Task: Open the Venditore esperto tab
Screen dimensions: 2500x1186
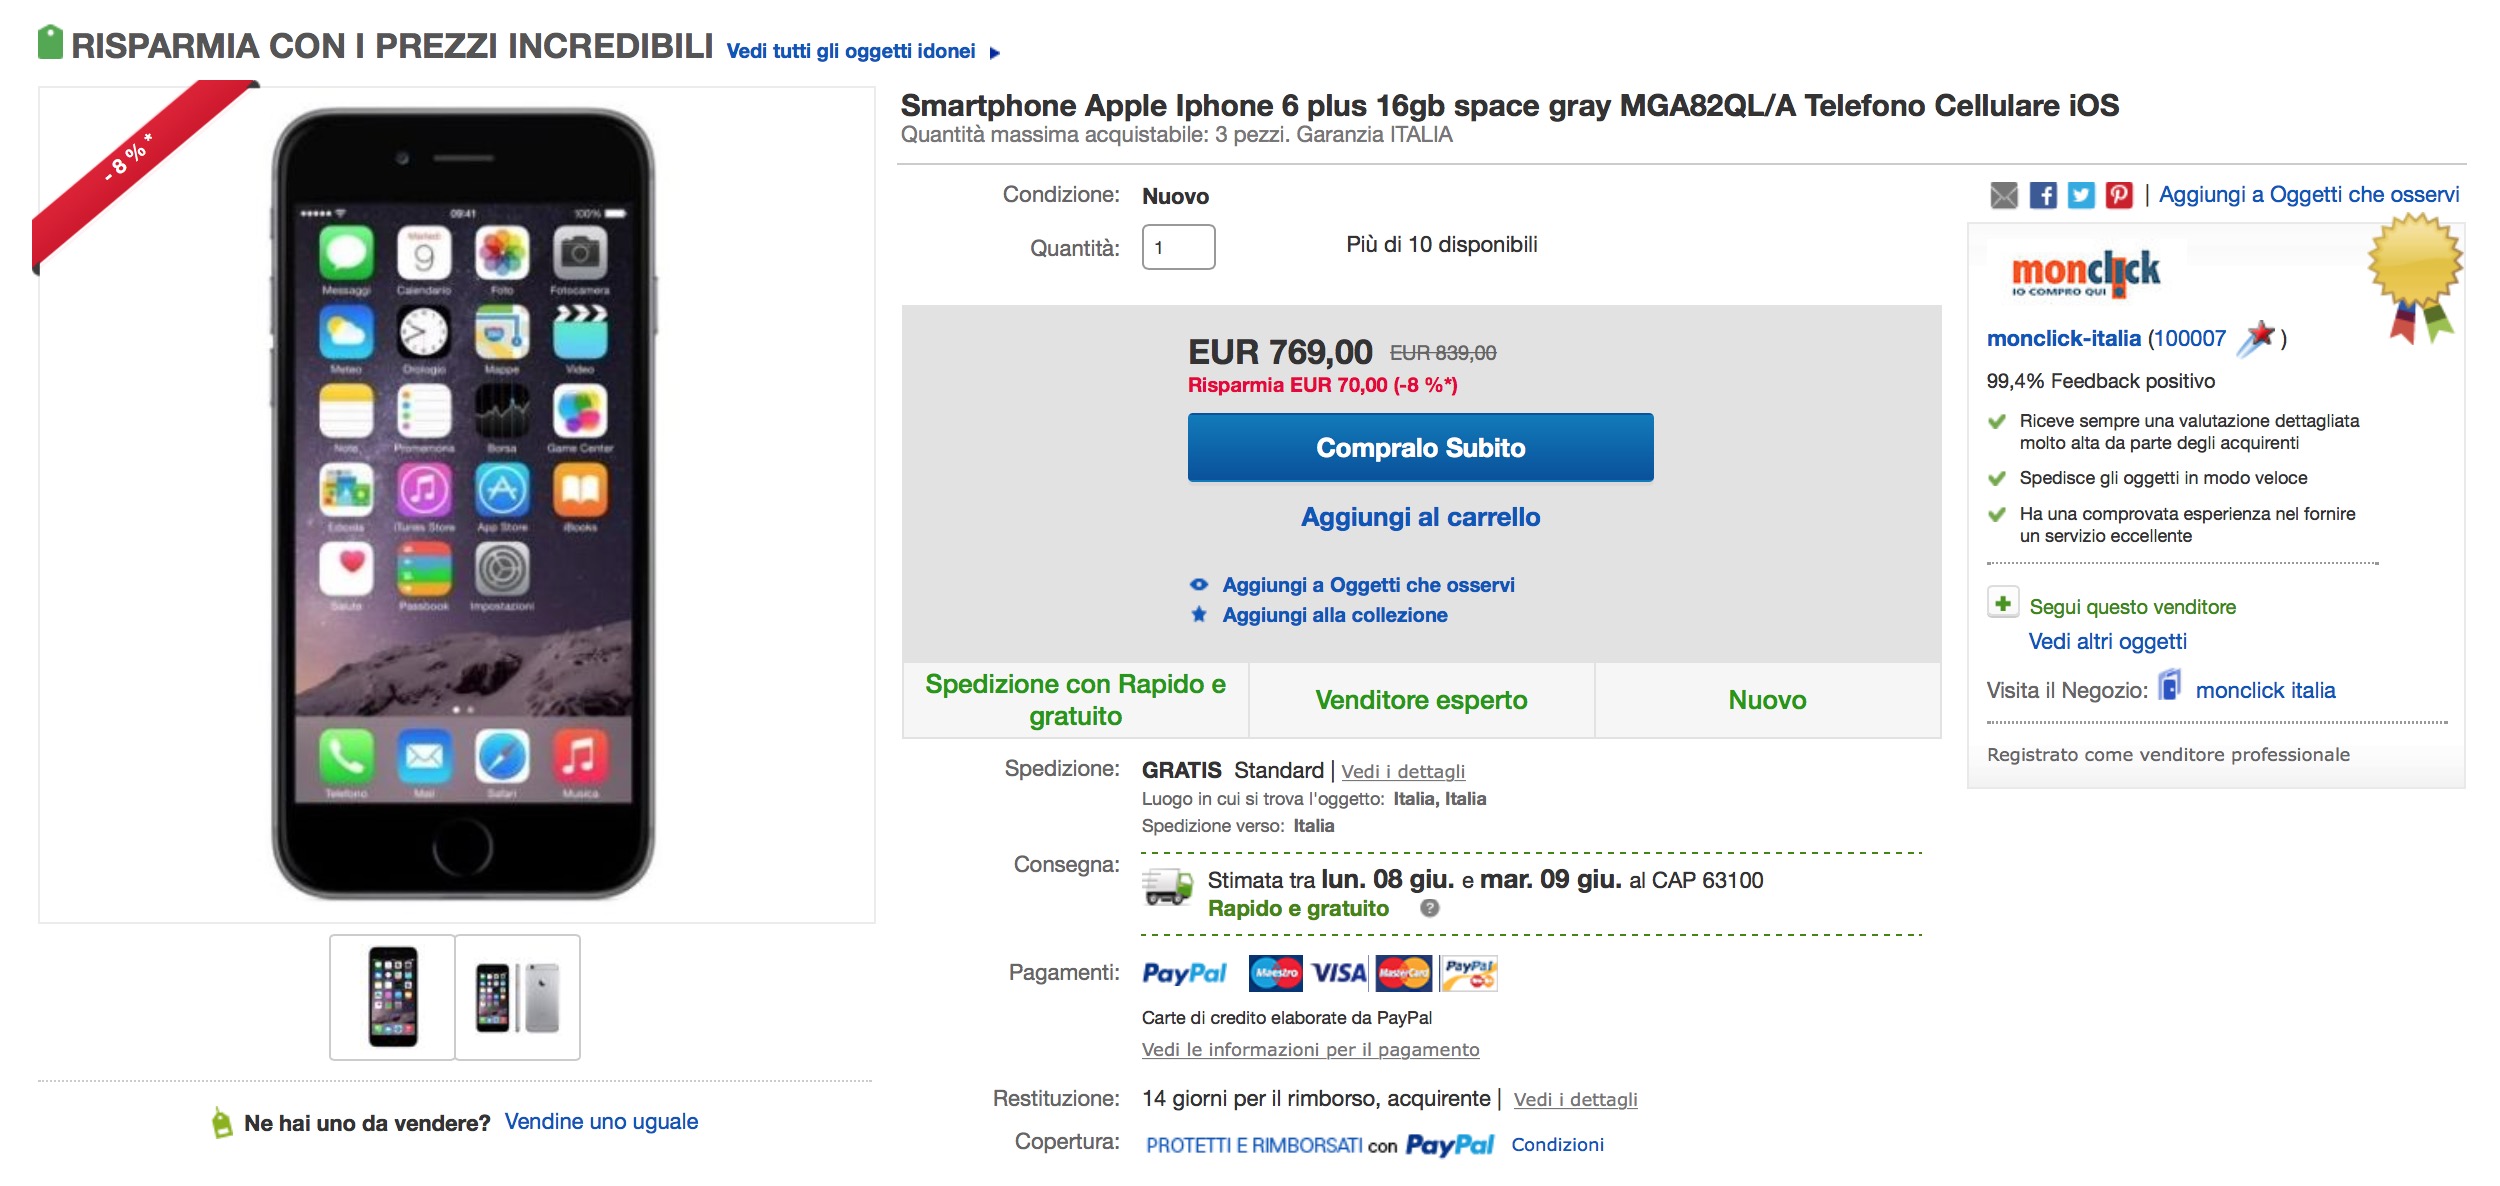Action: 1421,700
